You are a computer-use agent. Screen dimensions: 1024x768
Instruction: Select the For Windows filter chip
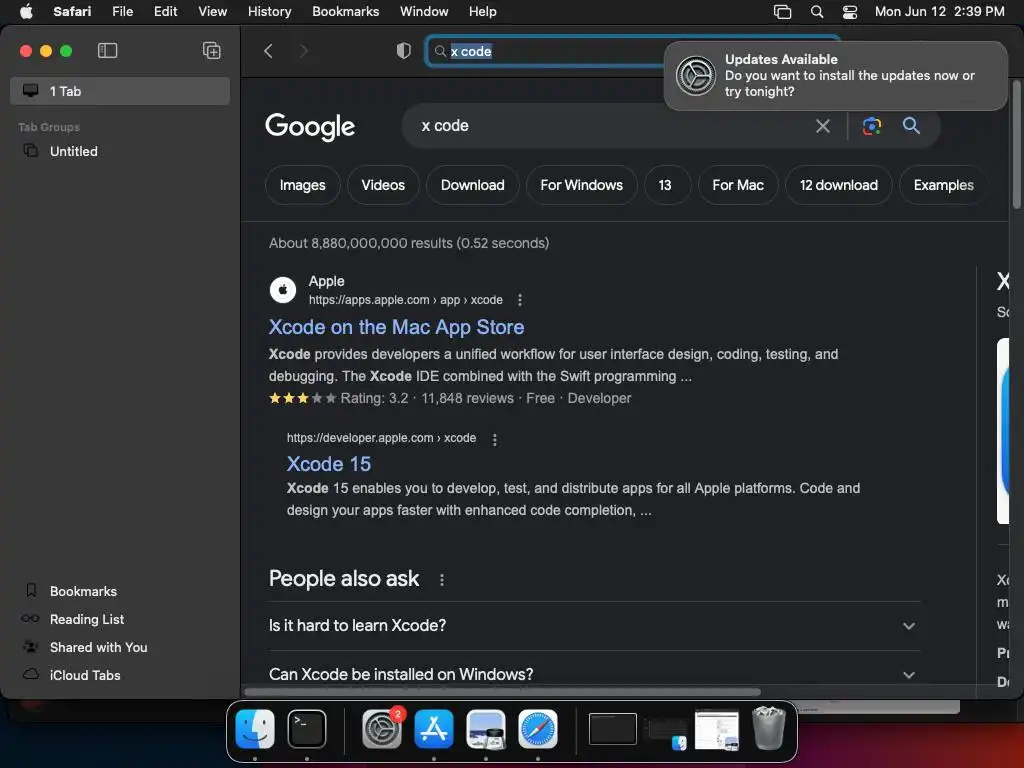(x=581, y=185)
